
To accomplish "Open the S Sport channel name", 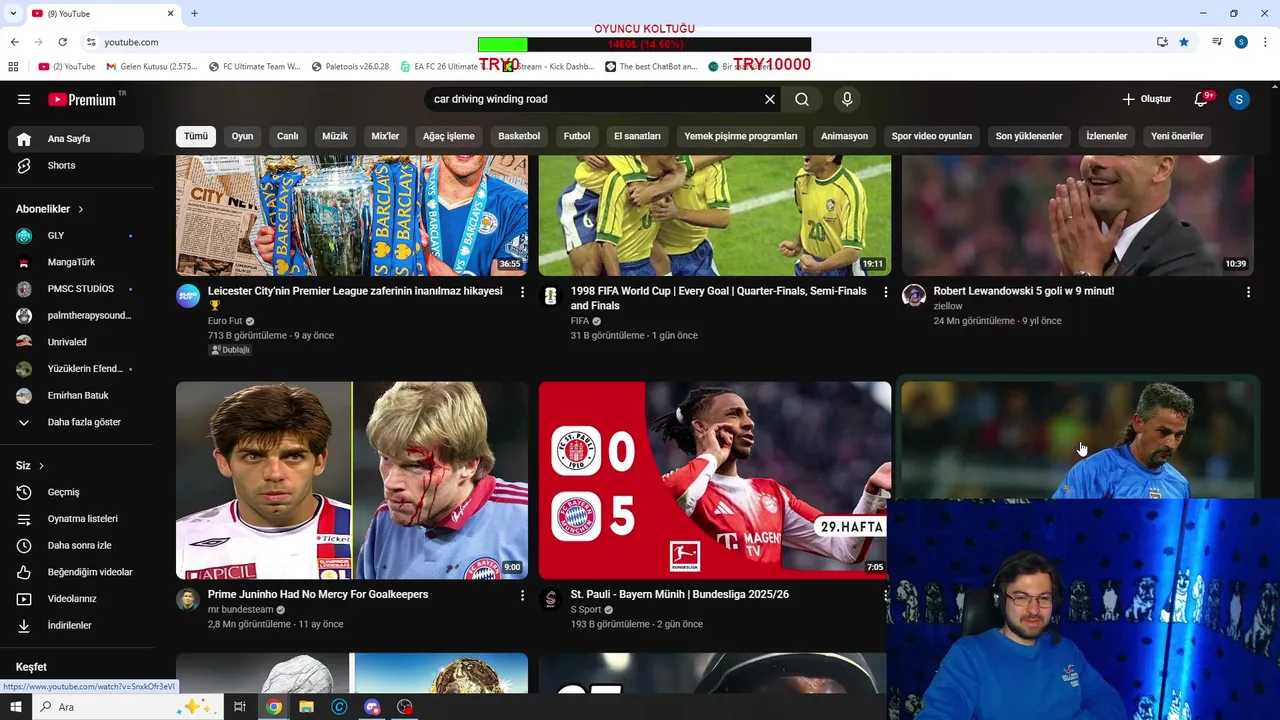I will [x=586, y=609].
